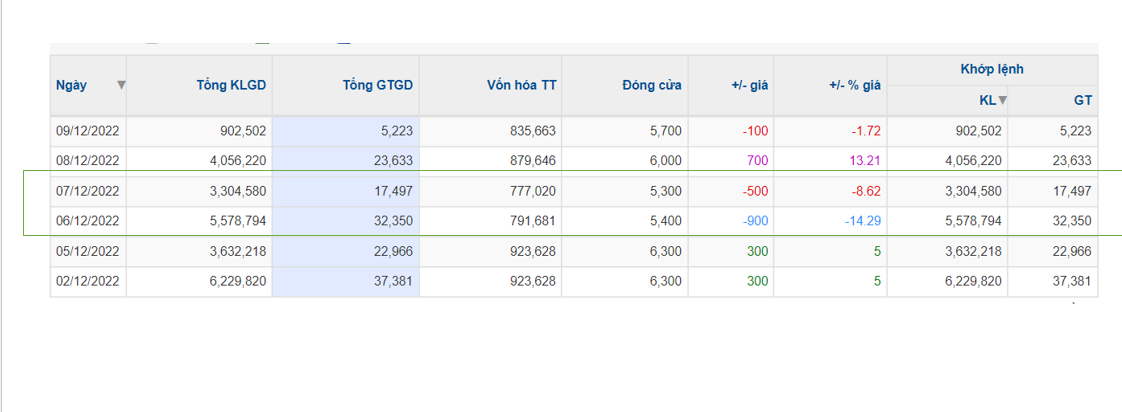This screenshot has width=1122, height=412.
Task: Select the 02/12/2022 date cell
Action: [x=87, y=281]
